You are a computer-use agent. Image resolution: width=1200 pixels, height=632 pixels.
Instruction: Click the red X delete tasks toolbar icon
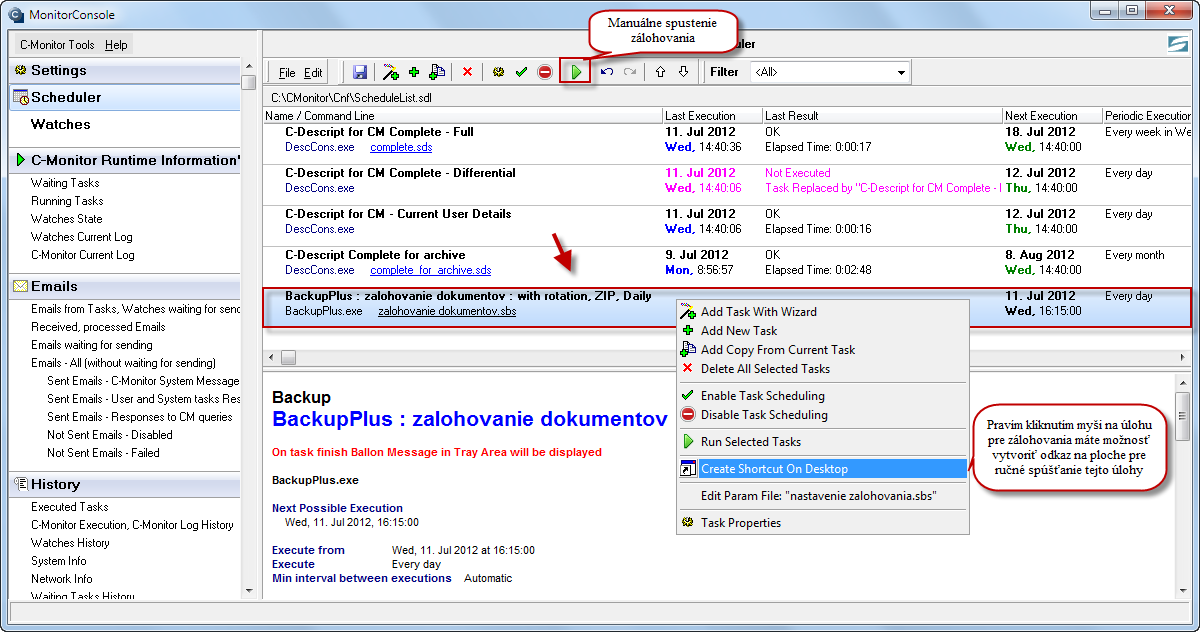pos(467,72)
